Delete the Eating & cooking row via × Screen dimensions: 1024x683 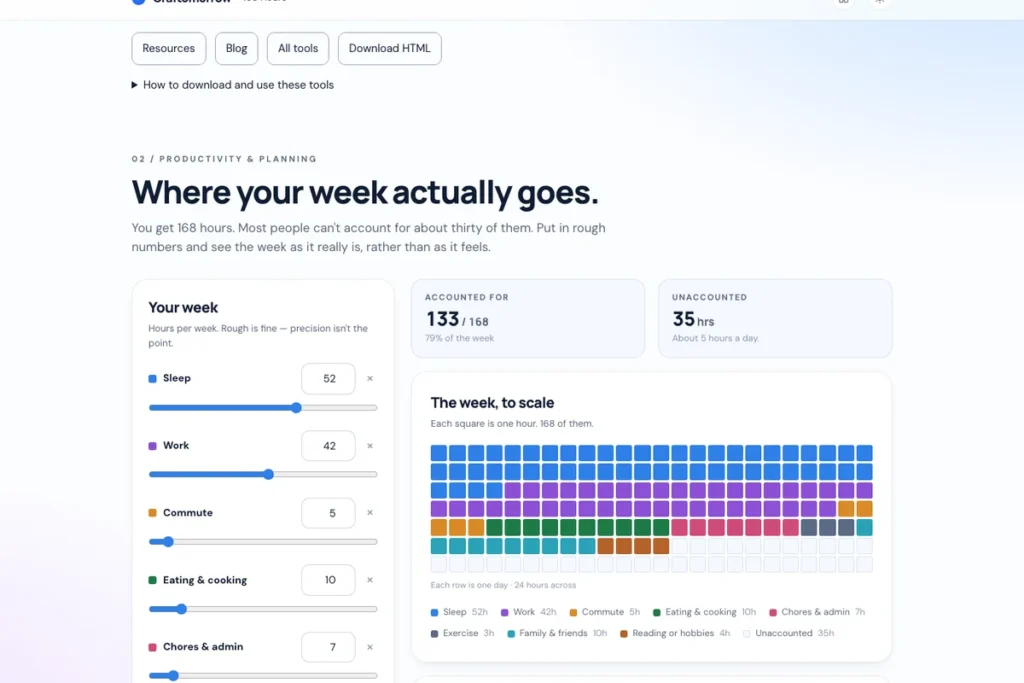pyautogui.click(x=370, y=580)
